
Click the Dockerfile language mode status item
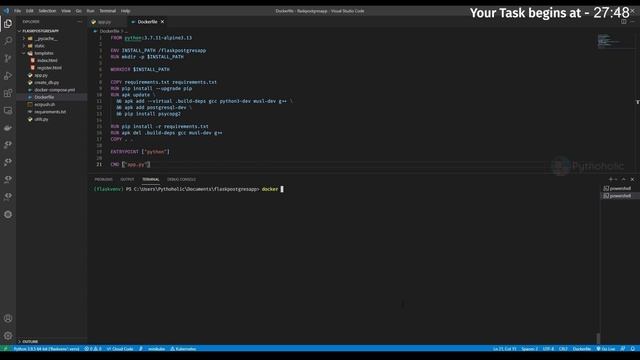(x=582, y=349)
